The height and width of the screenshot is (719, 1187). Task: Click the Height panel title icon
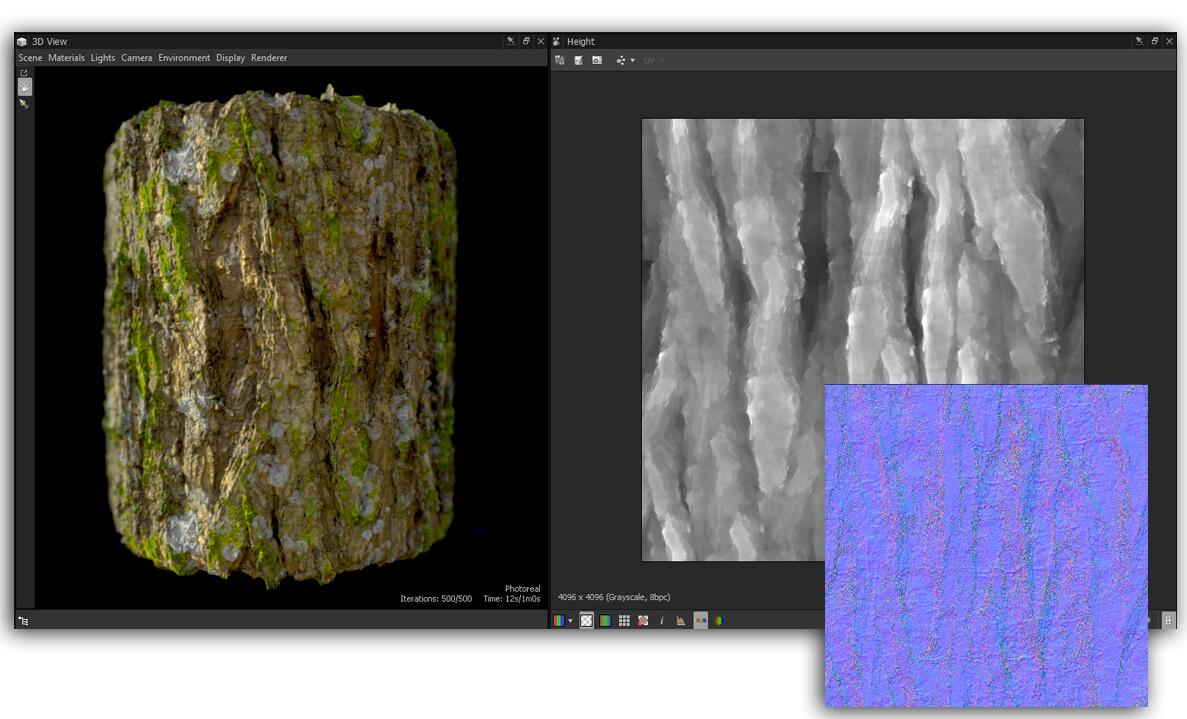click(556, 42)
